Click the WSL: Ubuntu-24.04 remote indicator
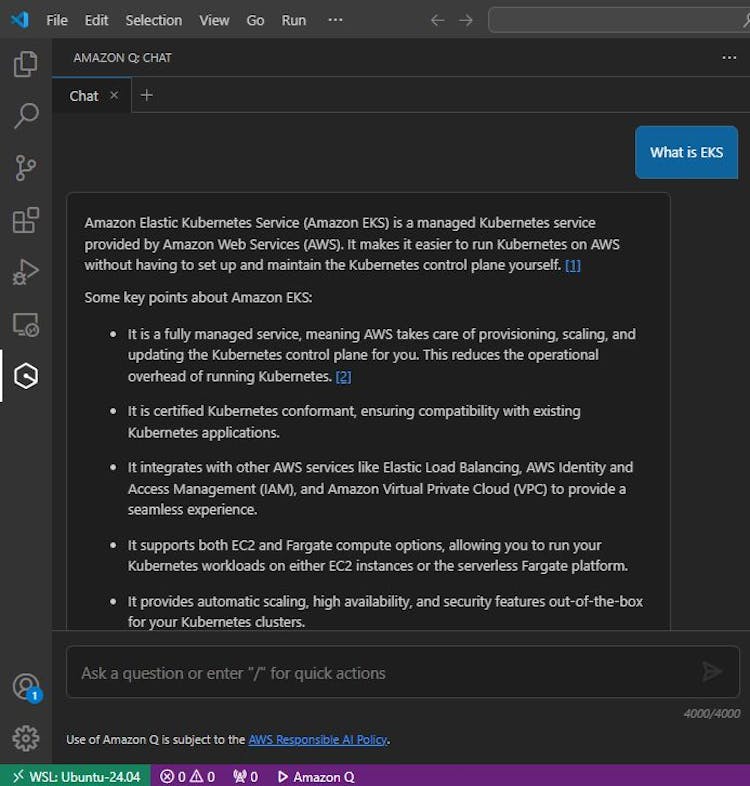This screenshot has width=750, height=786. pyautogui.click(x=76, y=776)
